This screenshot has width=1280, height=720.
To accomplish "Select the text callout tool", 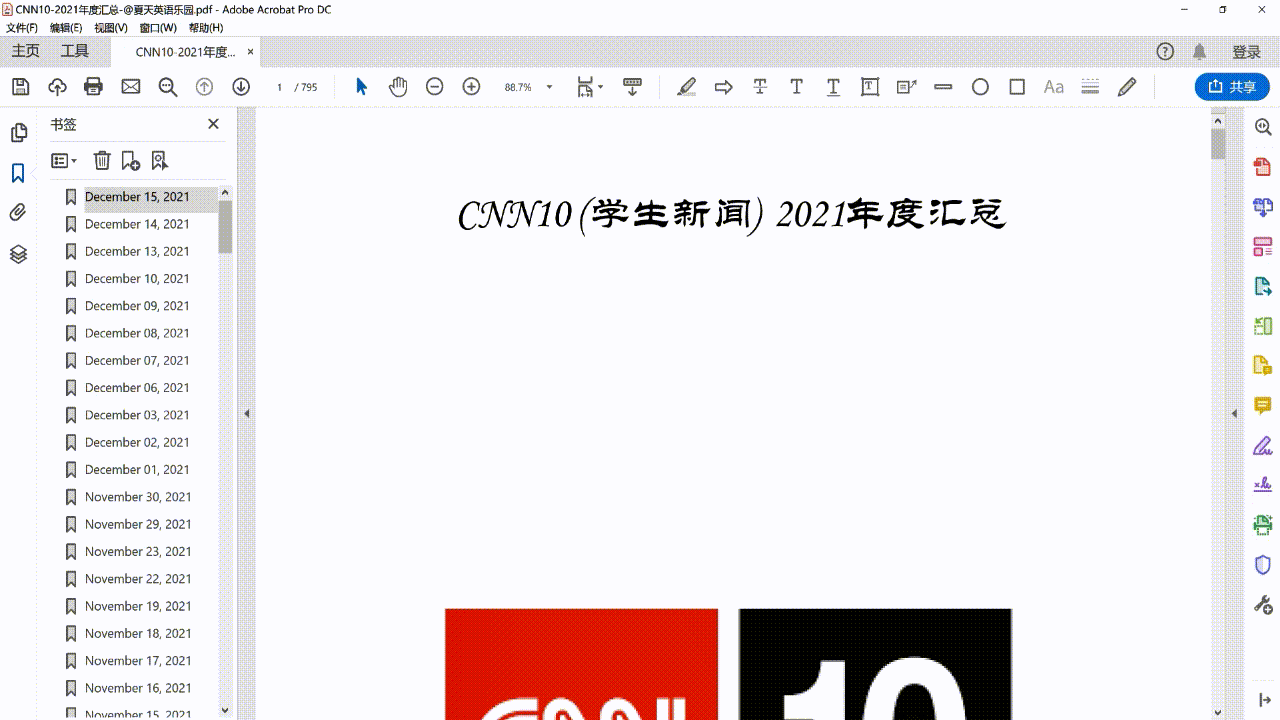I will [x=906, y=87].
